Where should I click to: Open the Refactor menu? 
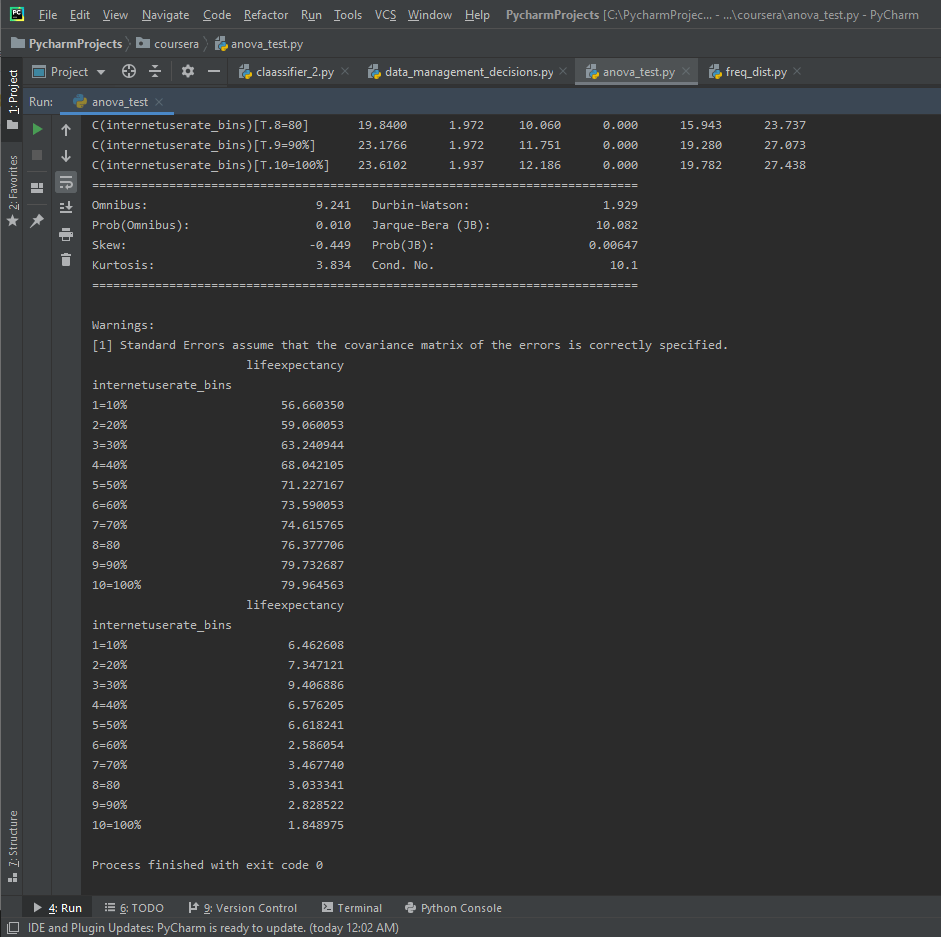tap(266, 15)
